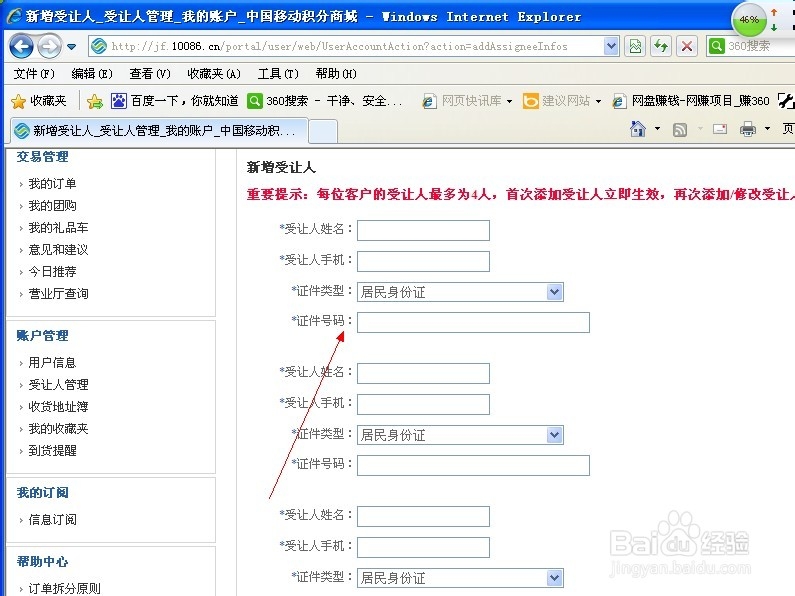Open the 360搜索 bookmark in favorites bar
This screenshot has width=795, height=596.
click(x=325, y=101)
